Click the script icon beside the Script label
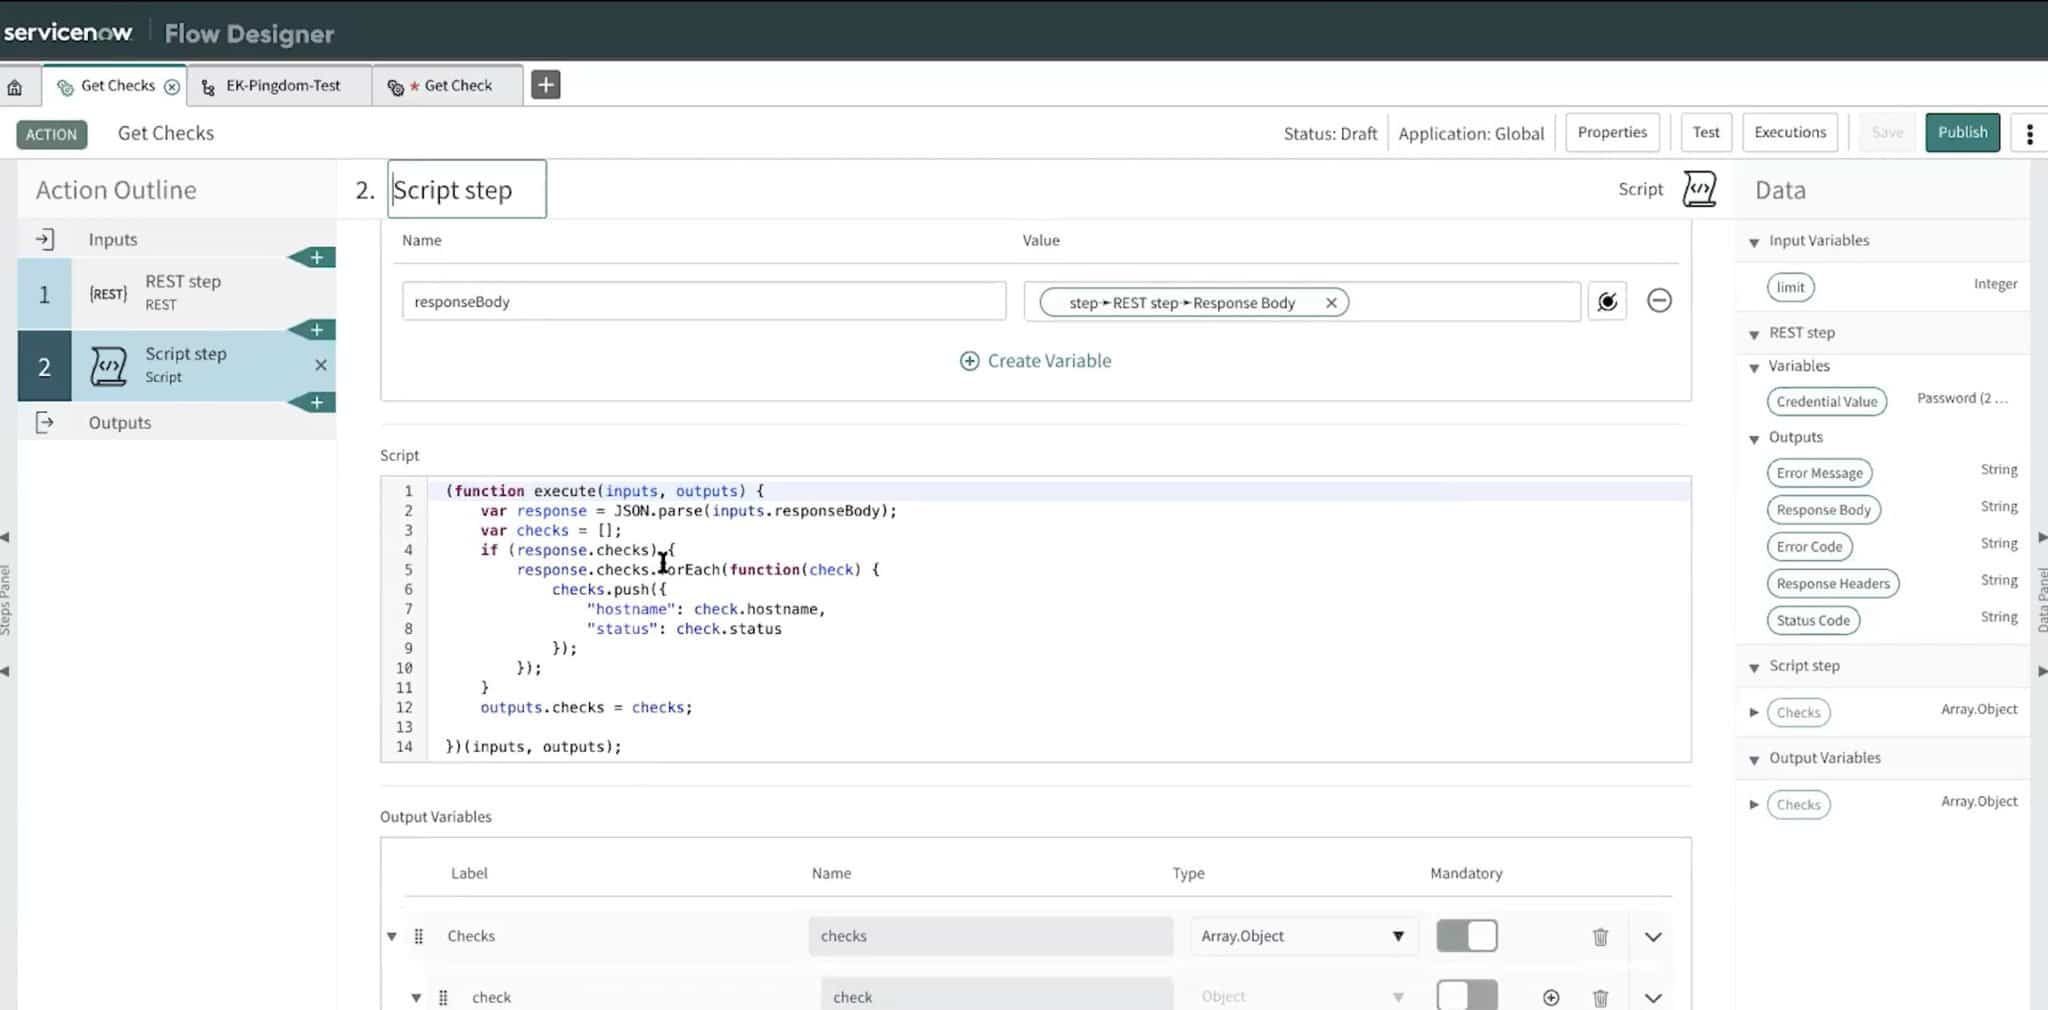Screen dimensions: 2048x1010 pos(1699,188)
